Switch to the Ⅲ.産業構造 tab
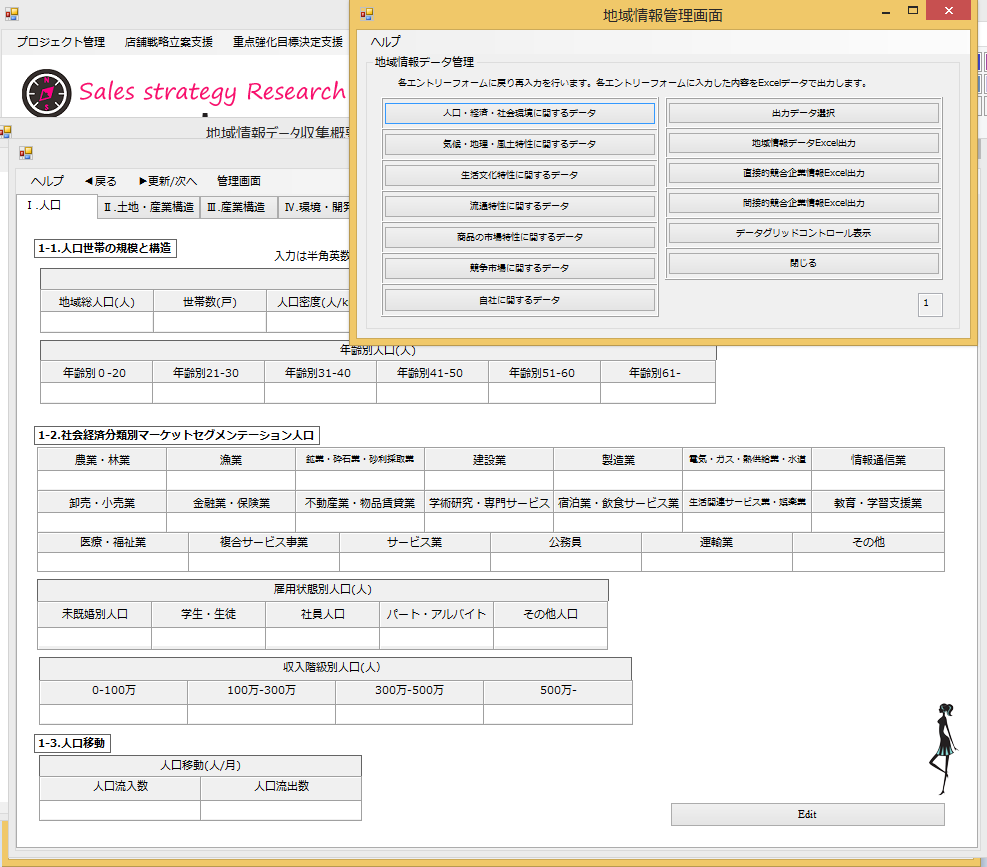This screenshot has height=867, width=987. point(235,207)
